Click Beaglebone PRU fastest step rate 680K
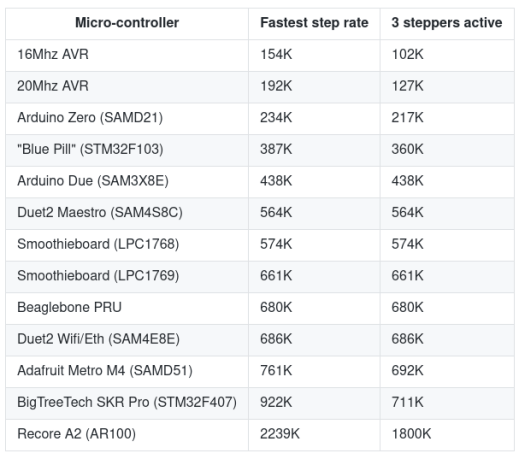Viewport: 525px width, 465px height. click(276, 307)
